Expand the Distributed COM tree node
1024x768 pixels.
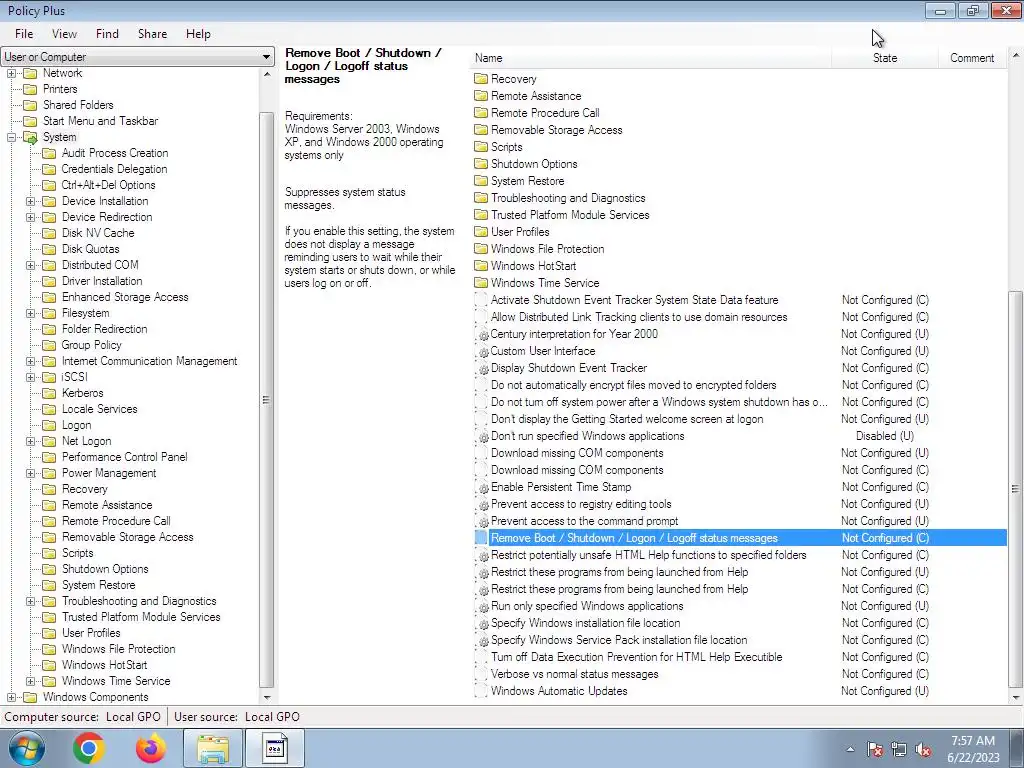tap(30, 265)
